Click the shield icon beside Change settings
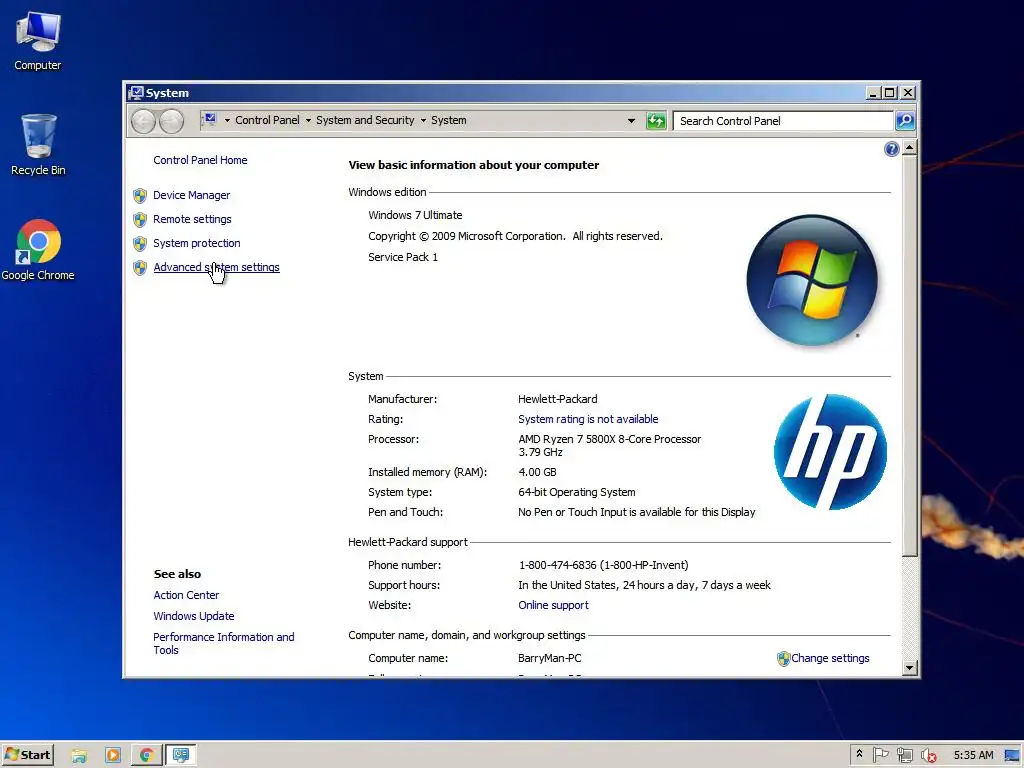This screenshot has width=1024, height=768. tap(784, 658)
